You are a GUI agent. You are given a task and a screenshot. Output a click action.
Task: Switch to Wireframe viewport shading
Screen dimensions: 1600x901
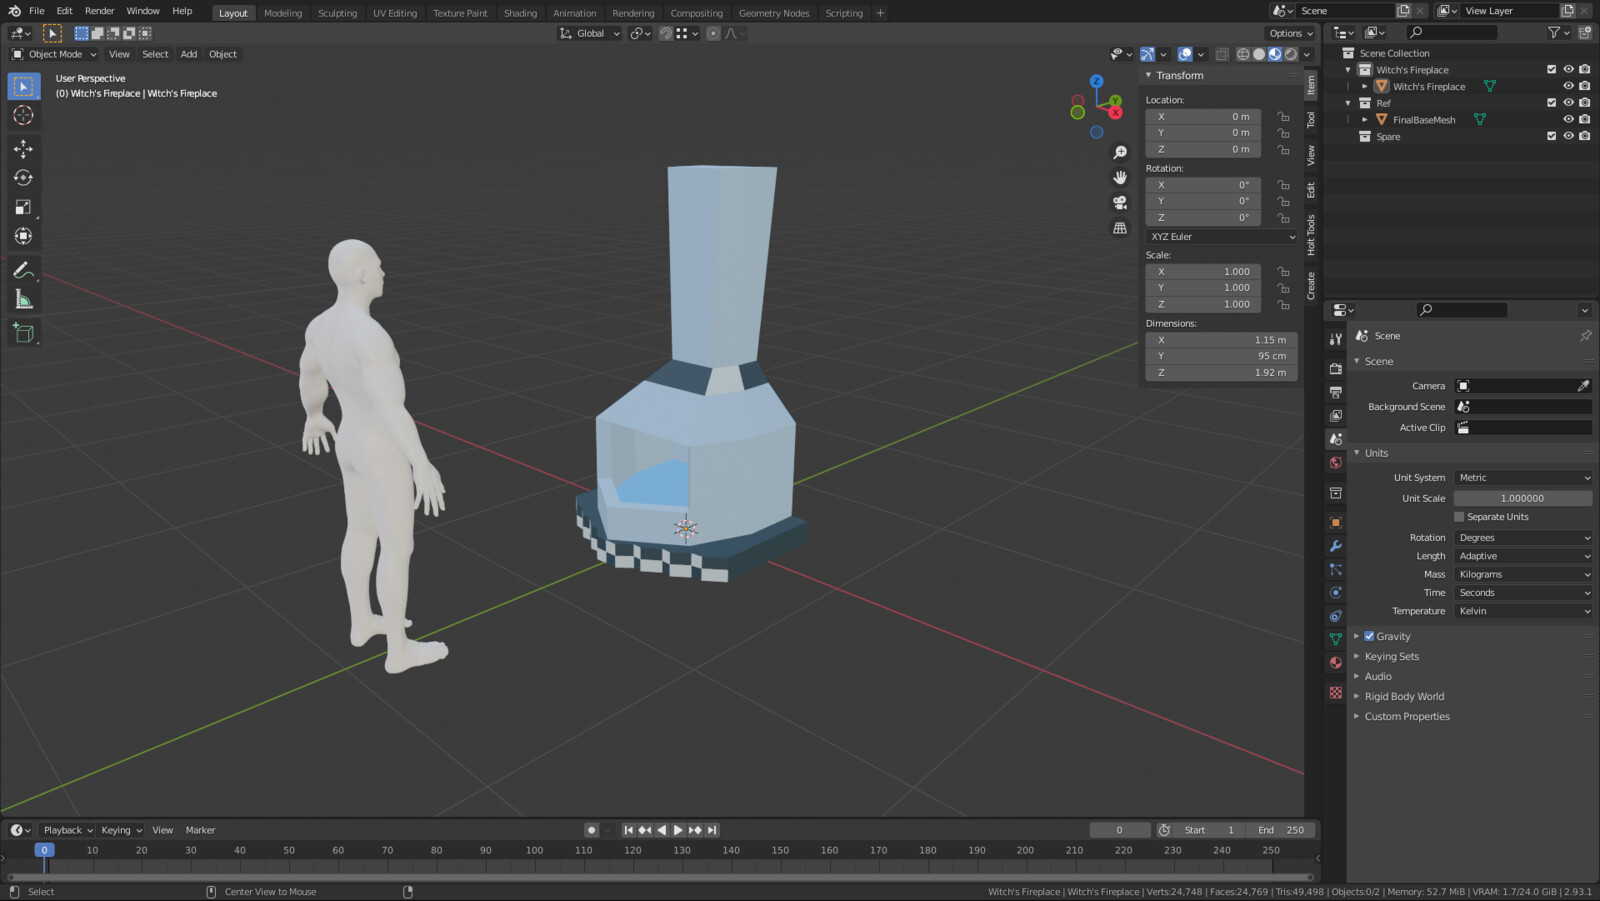click(x=1243, y=54)
